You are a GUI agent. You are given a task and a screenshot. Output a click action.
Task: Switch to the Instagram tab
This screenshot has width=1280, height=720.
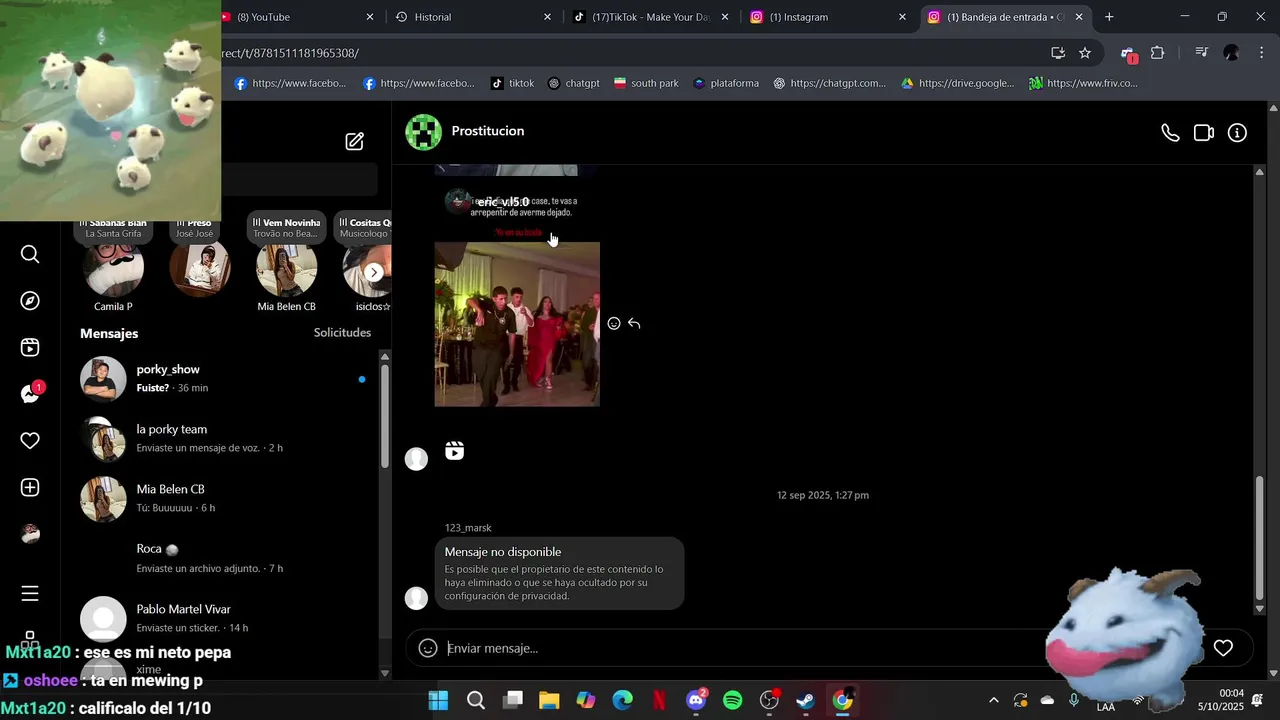pos(827,17)
